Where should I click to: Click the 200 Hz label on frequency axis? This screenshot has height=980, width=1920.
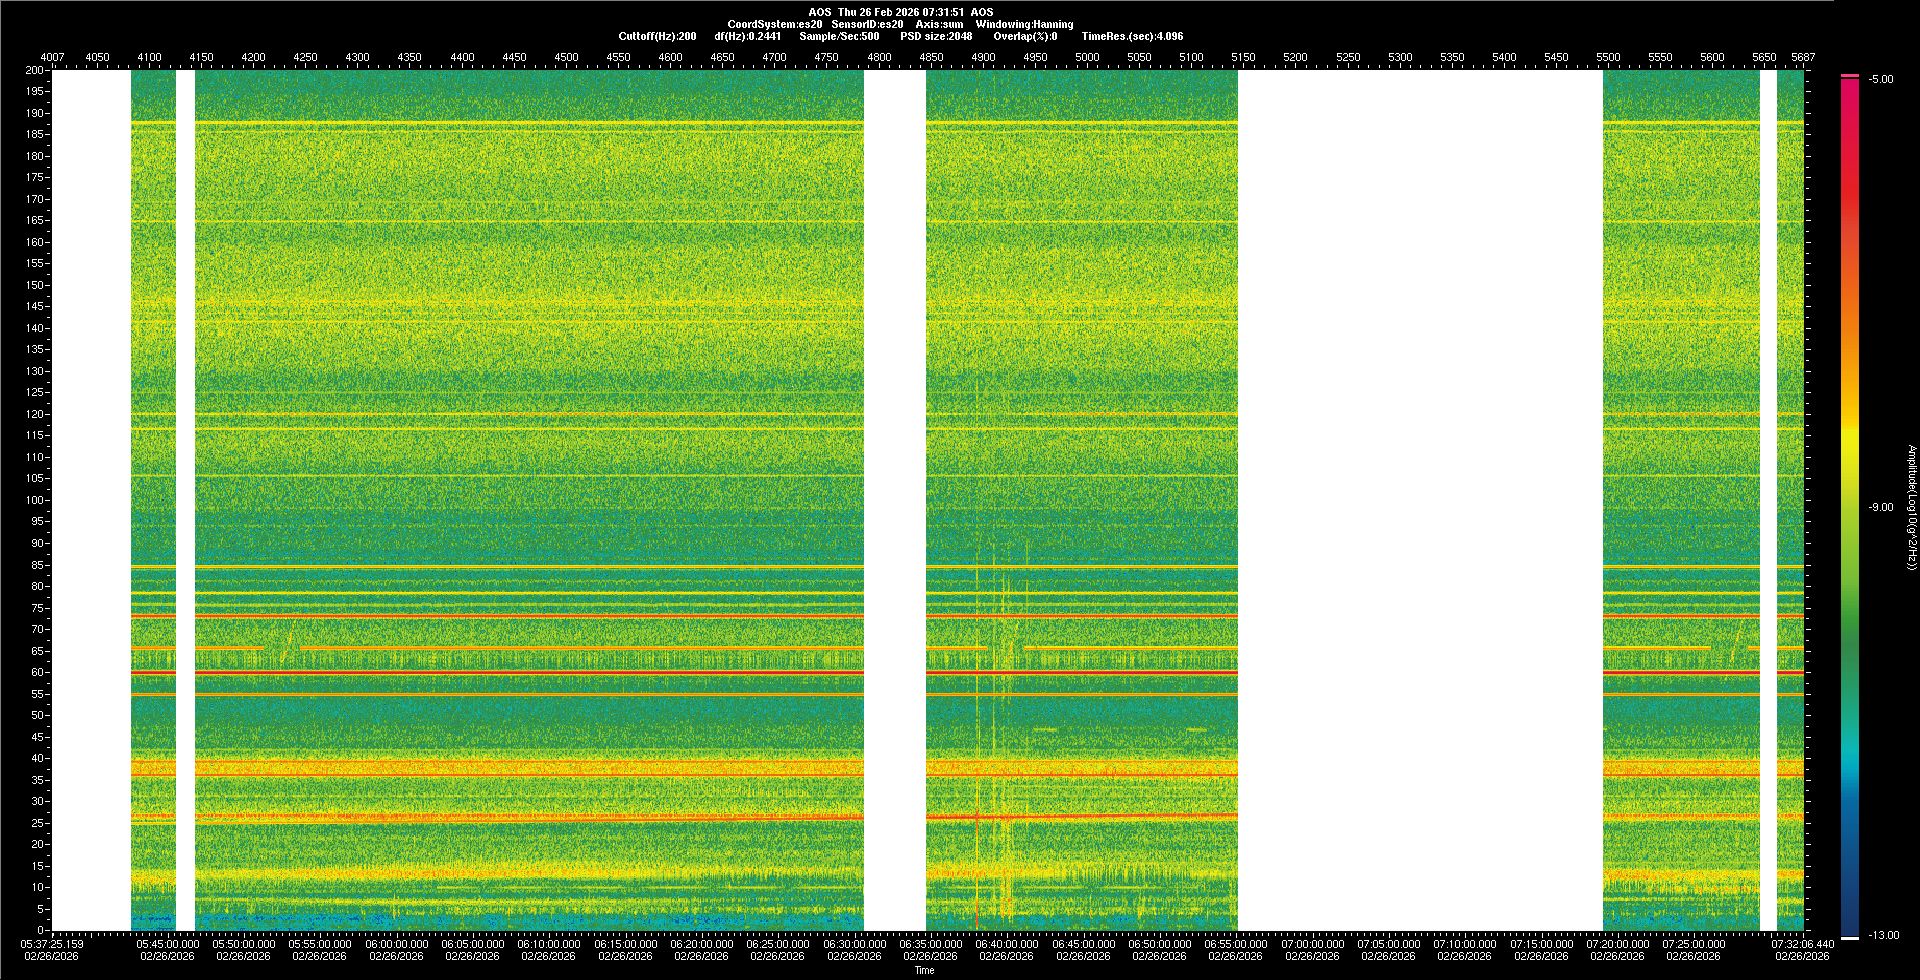pyautogui.click(x=34, y=70)
